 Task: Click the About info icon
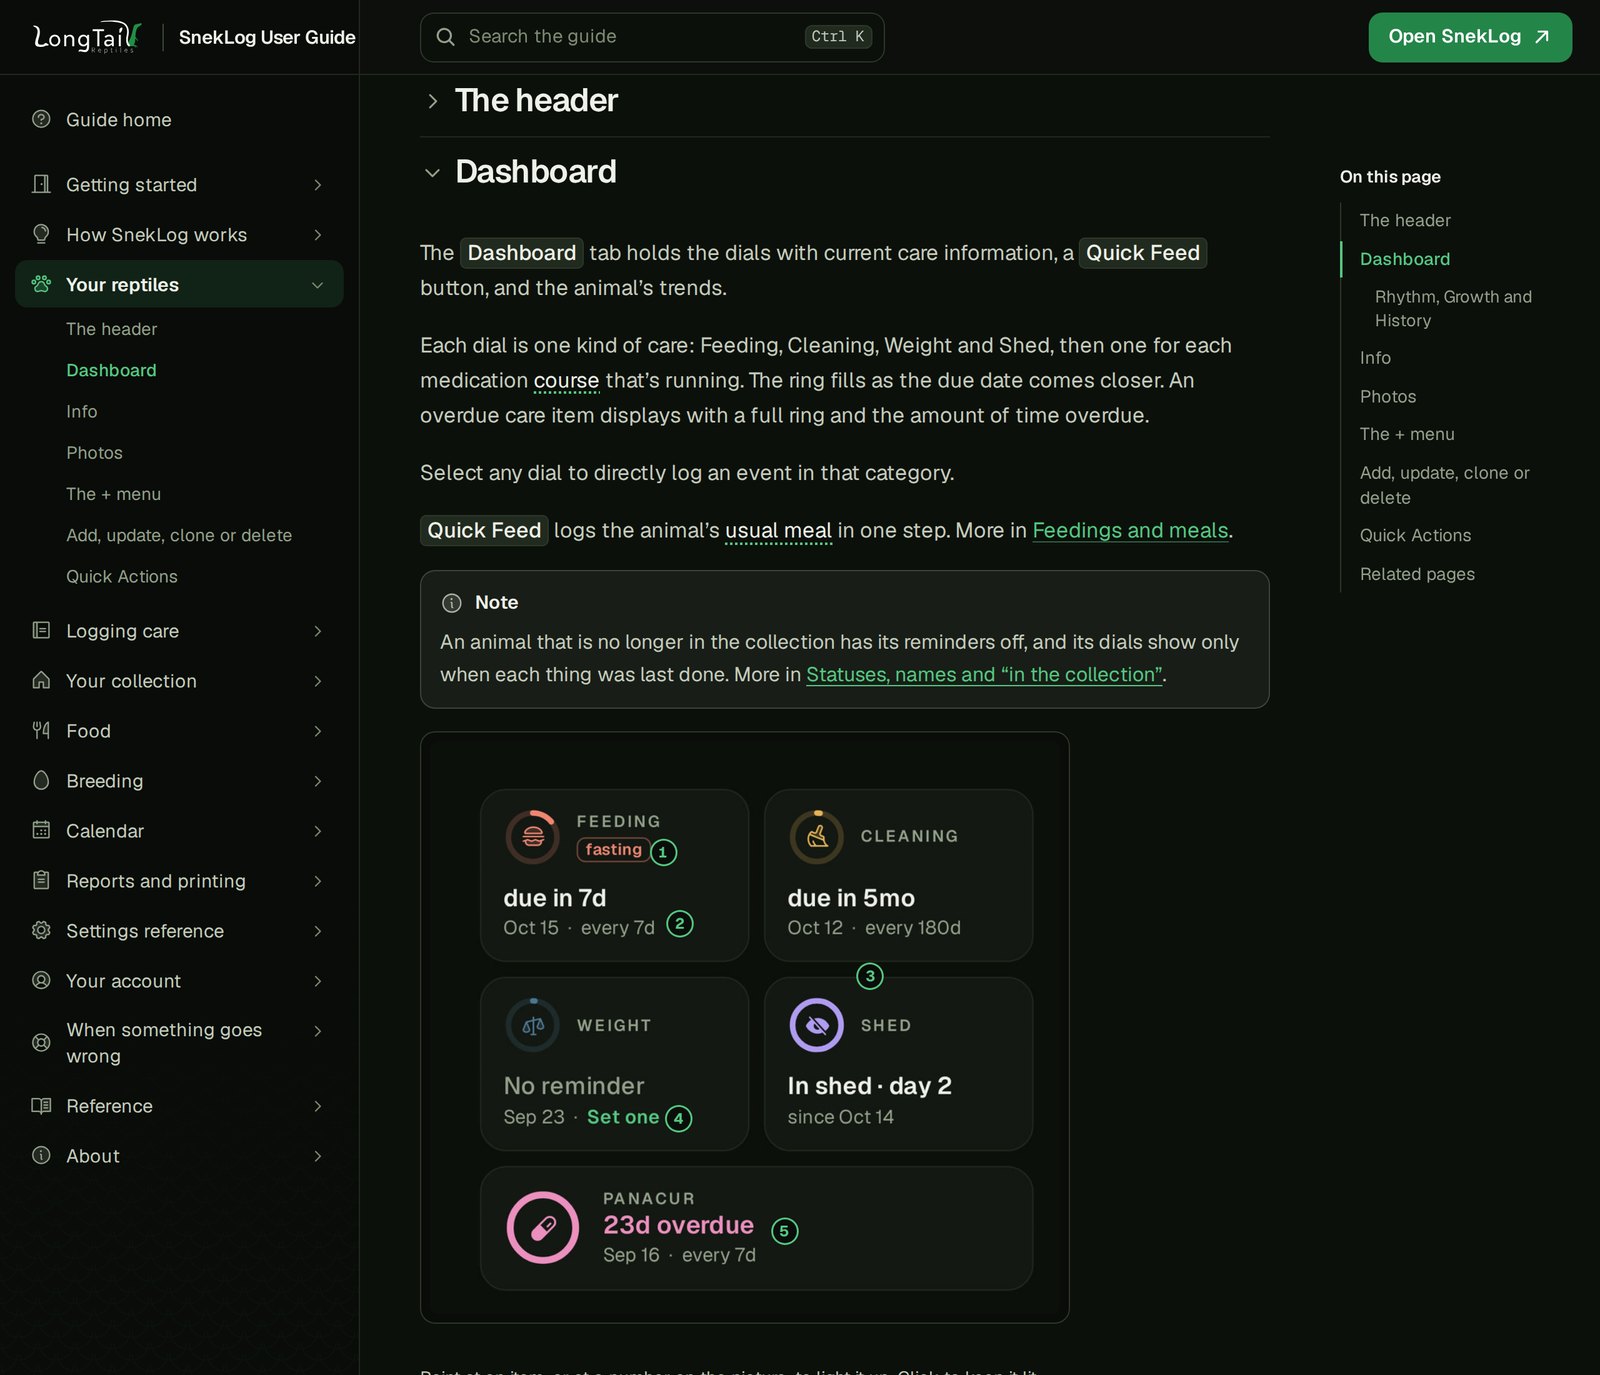tap(41, 1155)
